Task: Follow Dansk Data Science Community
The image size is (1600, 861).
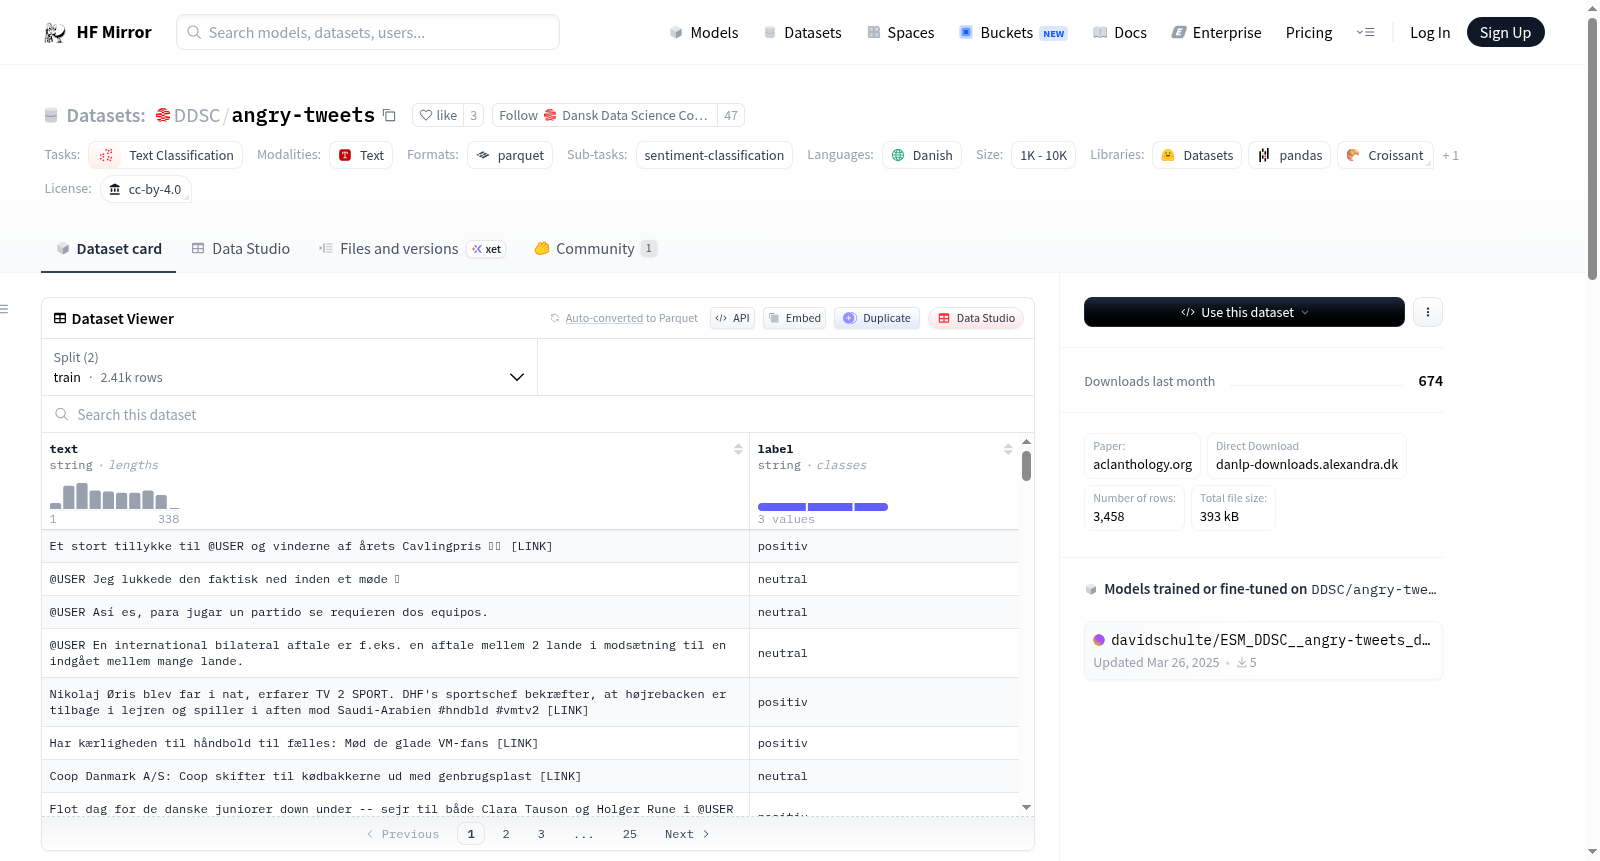Action: pos(605,116)
